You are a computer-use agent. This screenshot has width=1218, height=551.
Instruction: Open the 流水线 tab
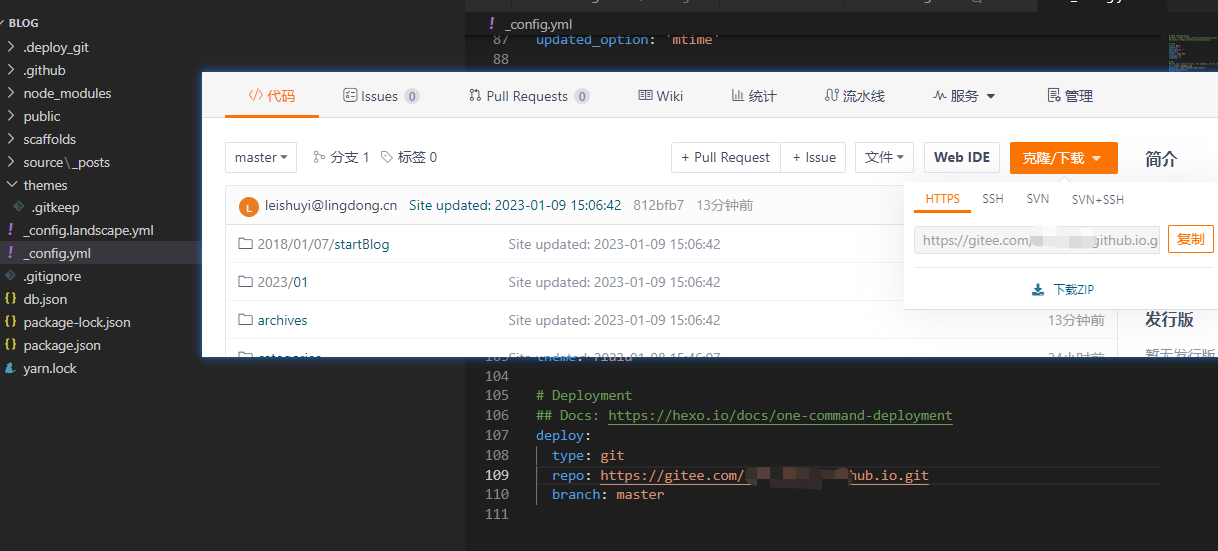tap(855, 96)
